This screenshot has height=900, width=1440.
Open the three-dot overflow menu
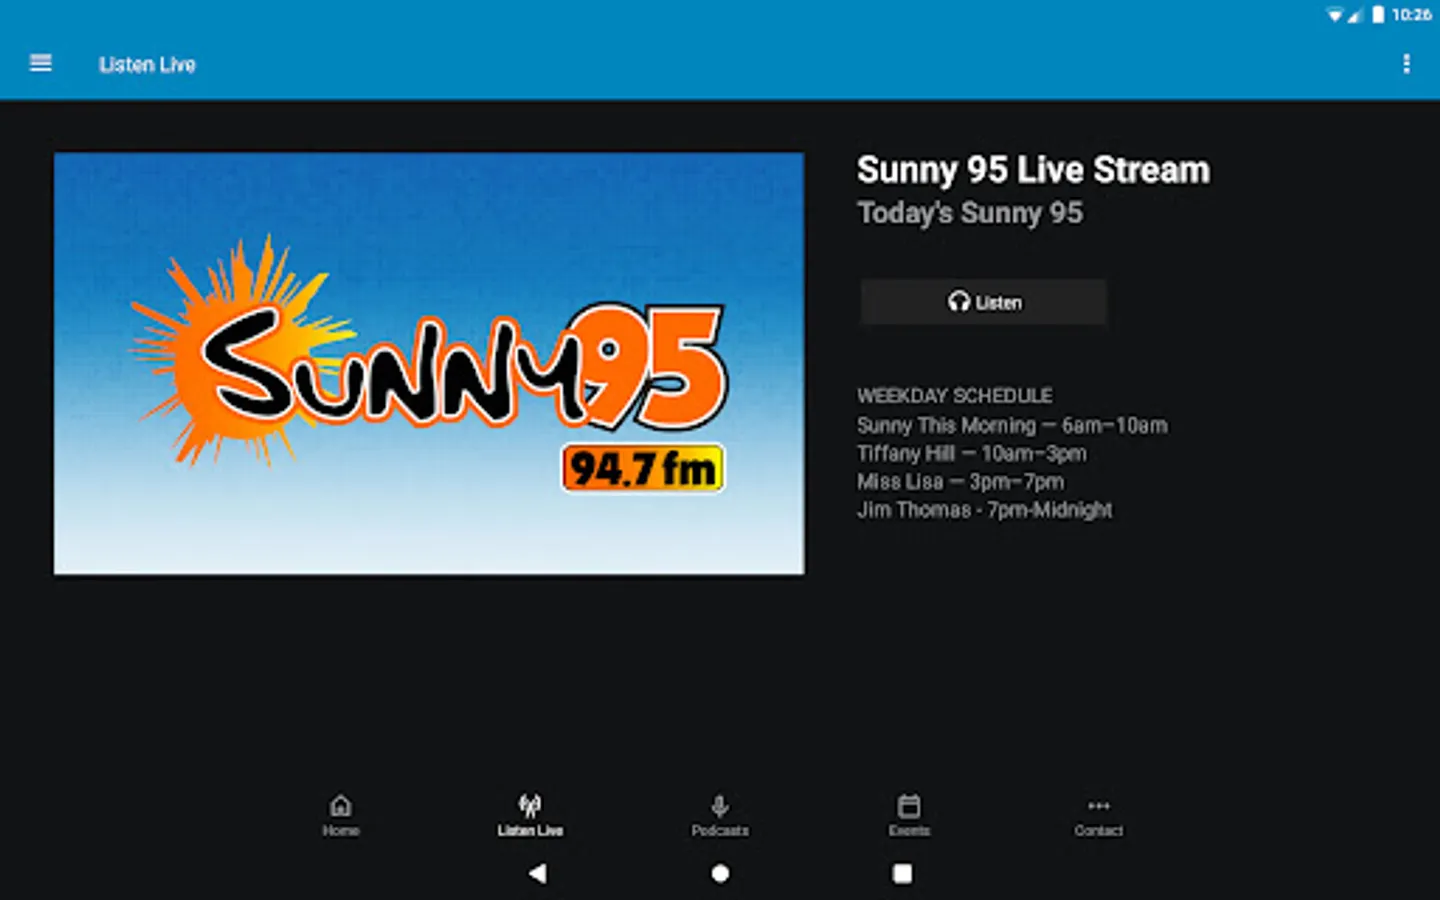pyautogui.click(x=1406, y=64)
